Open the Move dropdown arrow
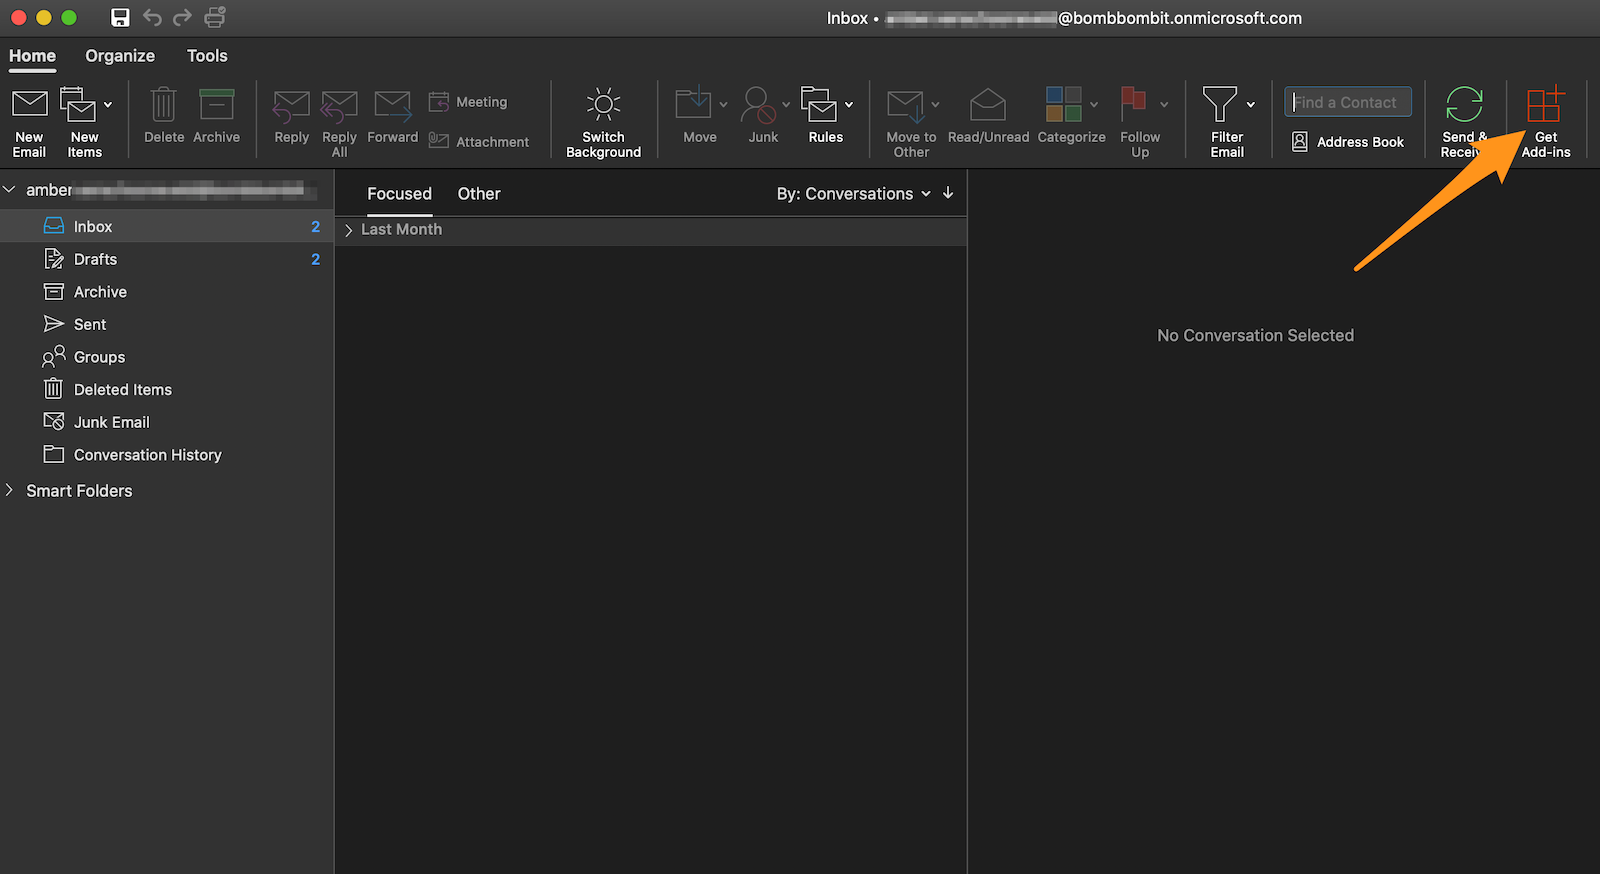This screenshot has width=1600, height=874. pos(723,104)
